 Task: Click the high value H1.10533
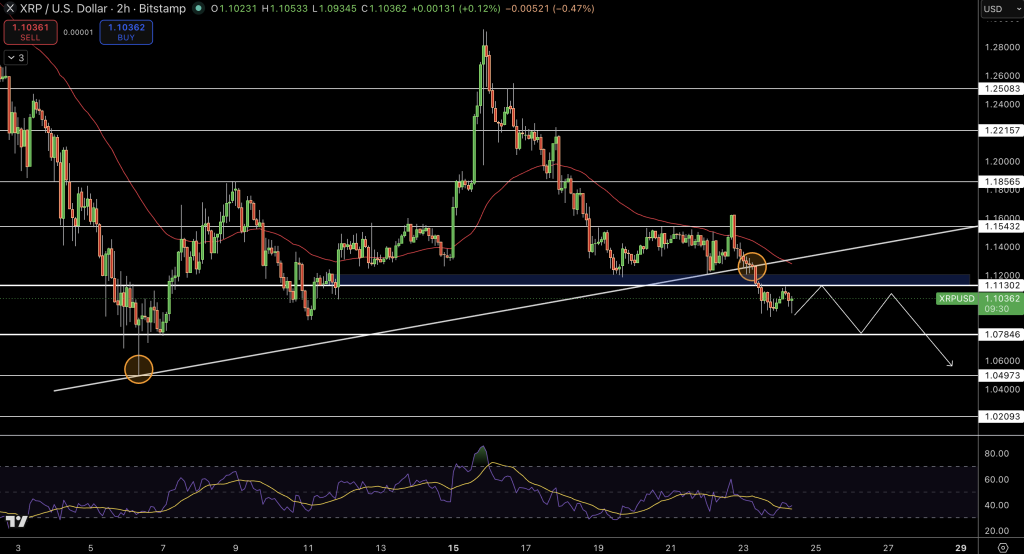285,8
